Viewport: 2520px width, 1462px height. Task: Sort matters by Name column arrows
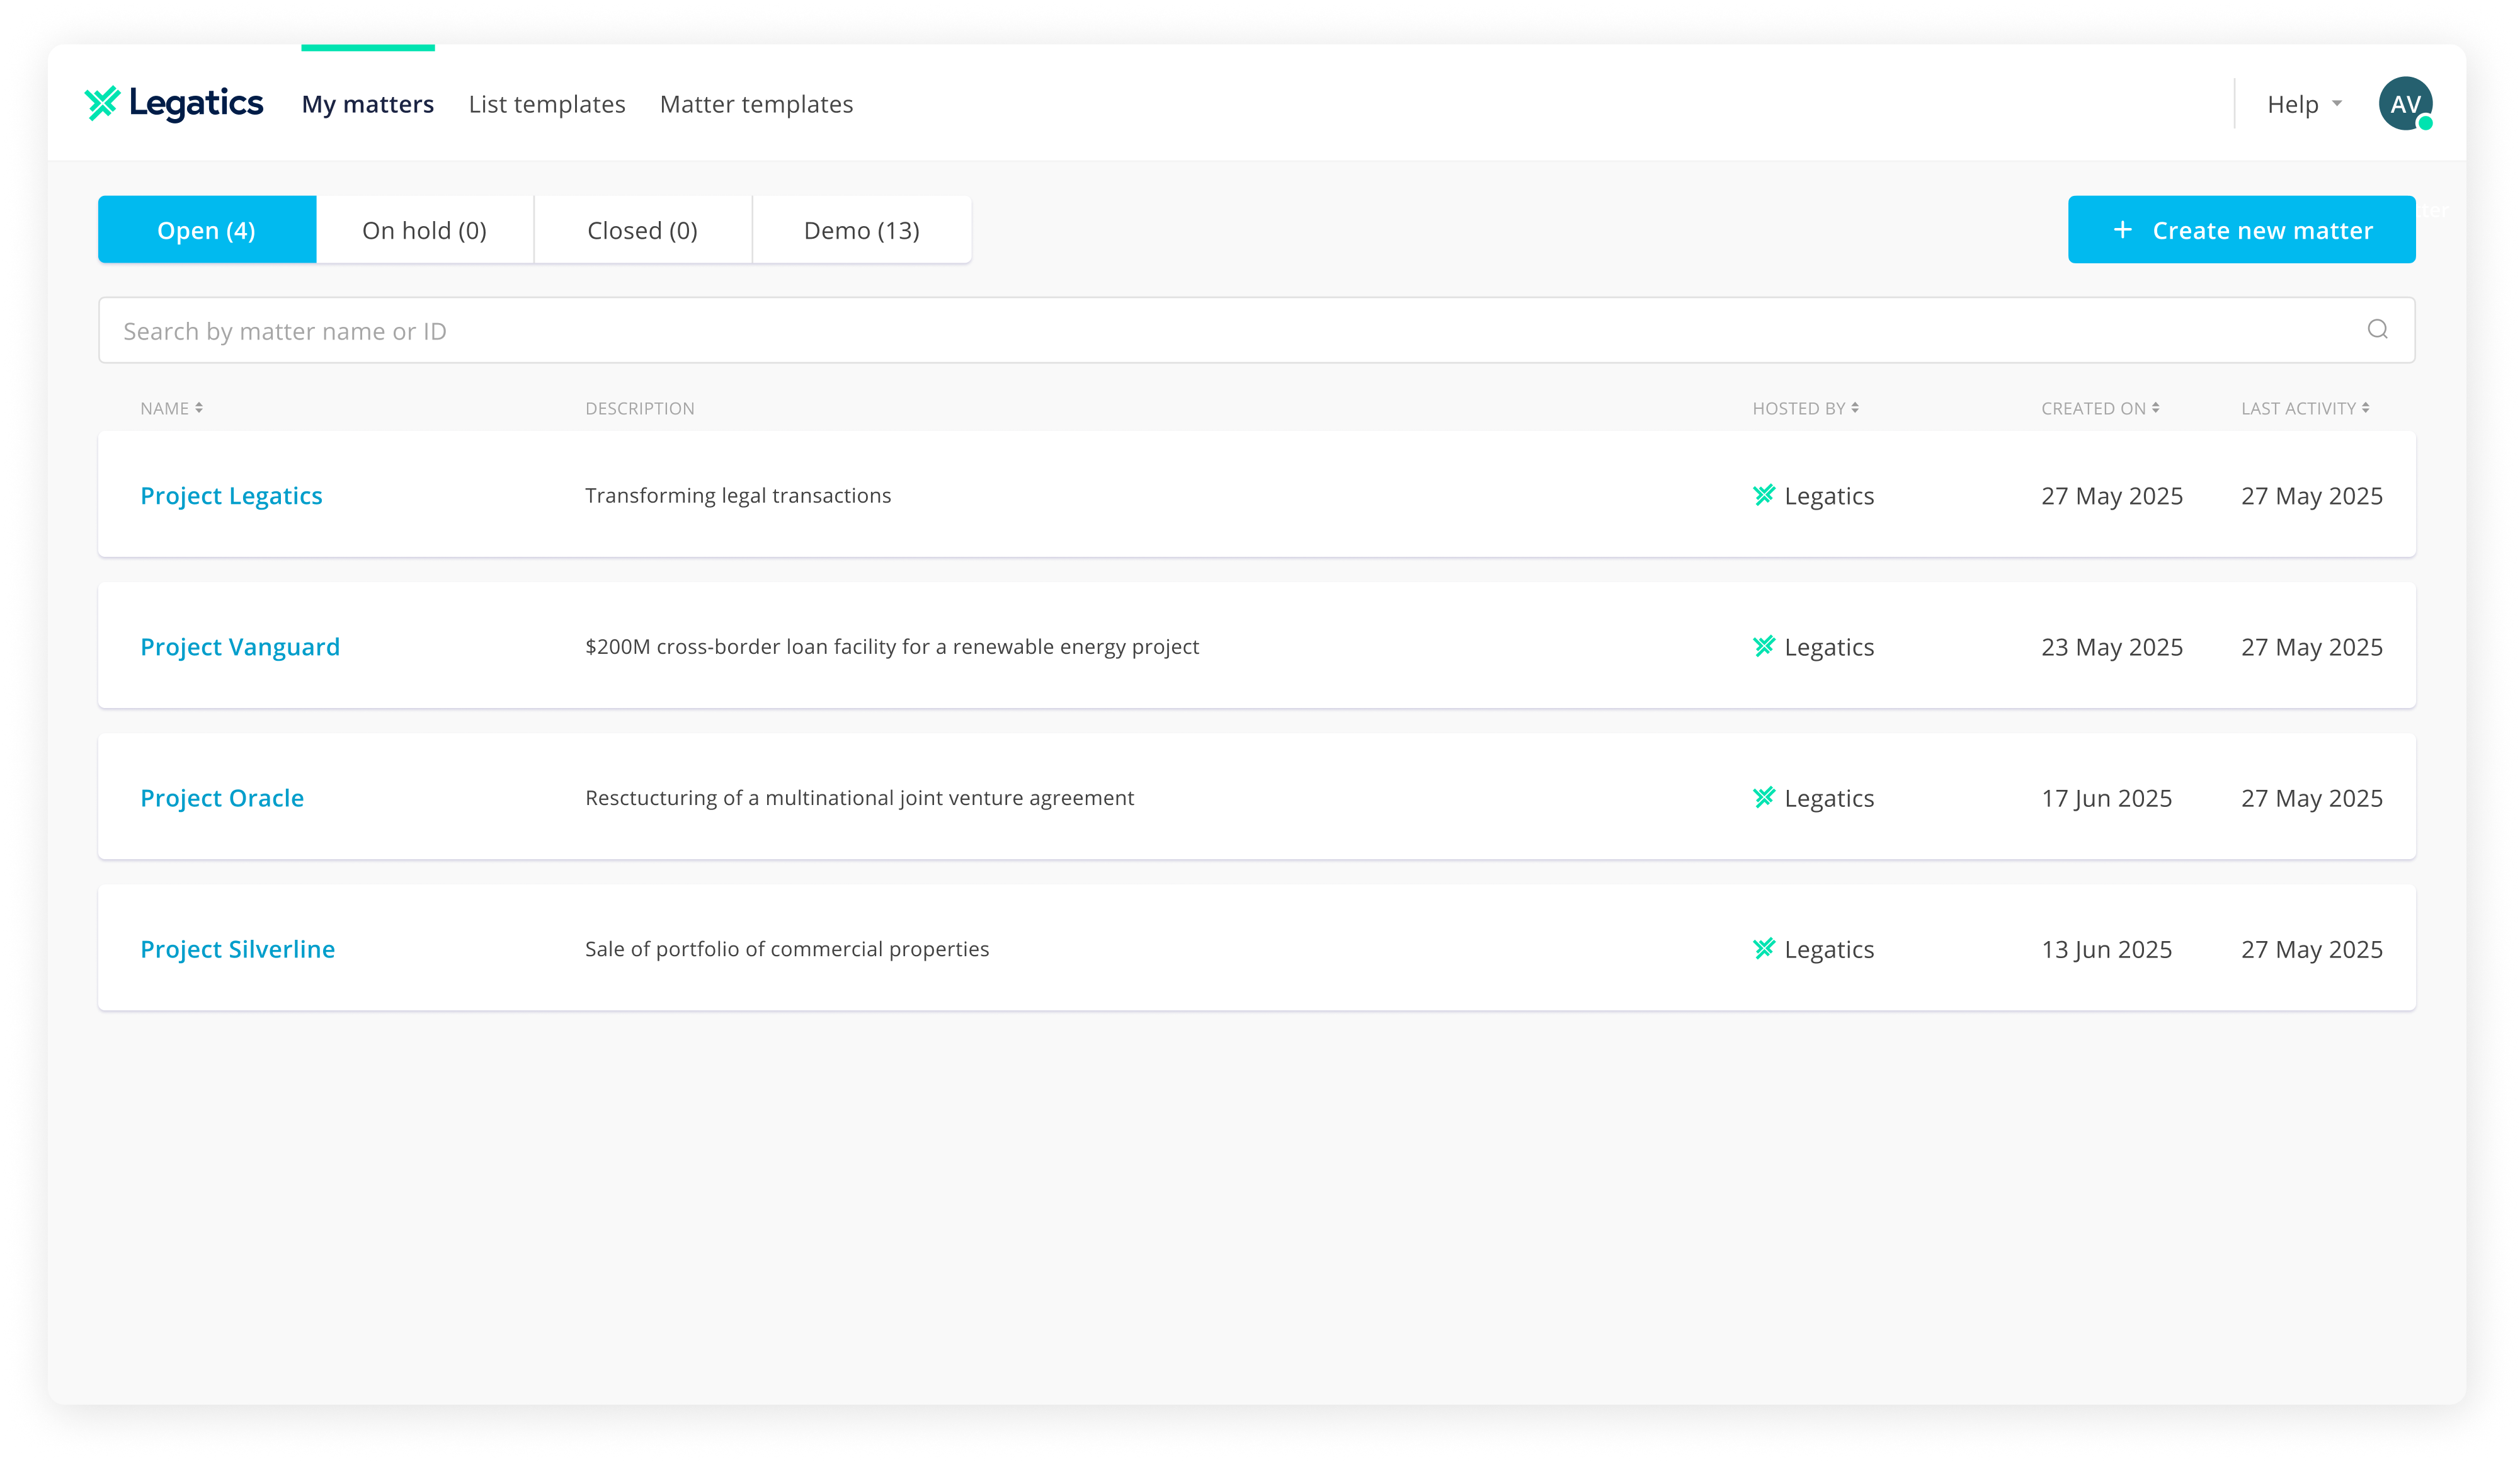pos(199,408)
